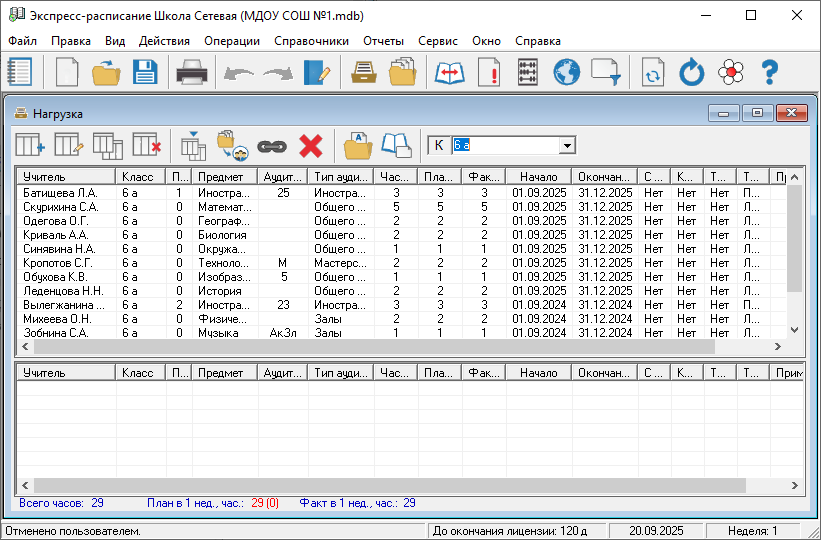Click lower table horizontal scrollbar left arrow

25,485
